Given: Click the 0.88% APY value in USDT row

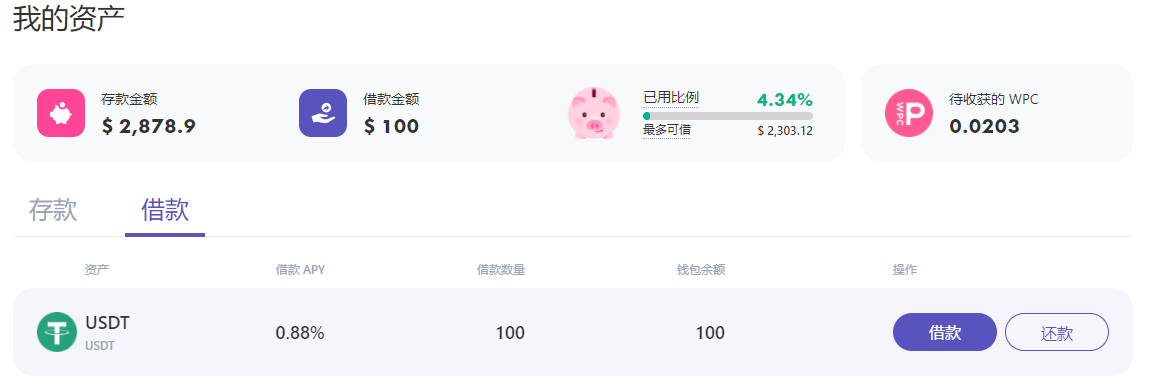Looking at the screenshot, I should tap(300, 333).
